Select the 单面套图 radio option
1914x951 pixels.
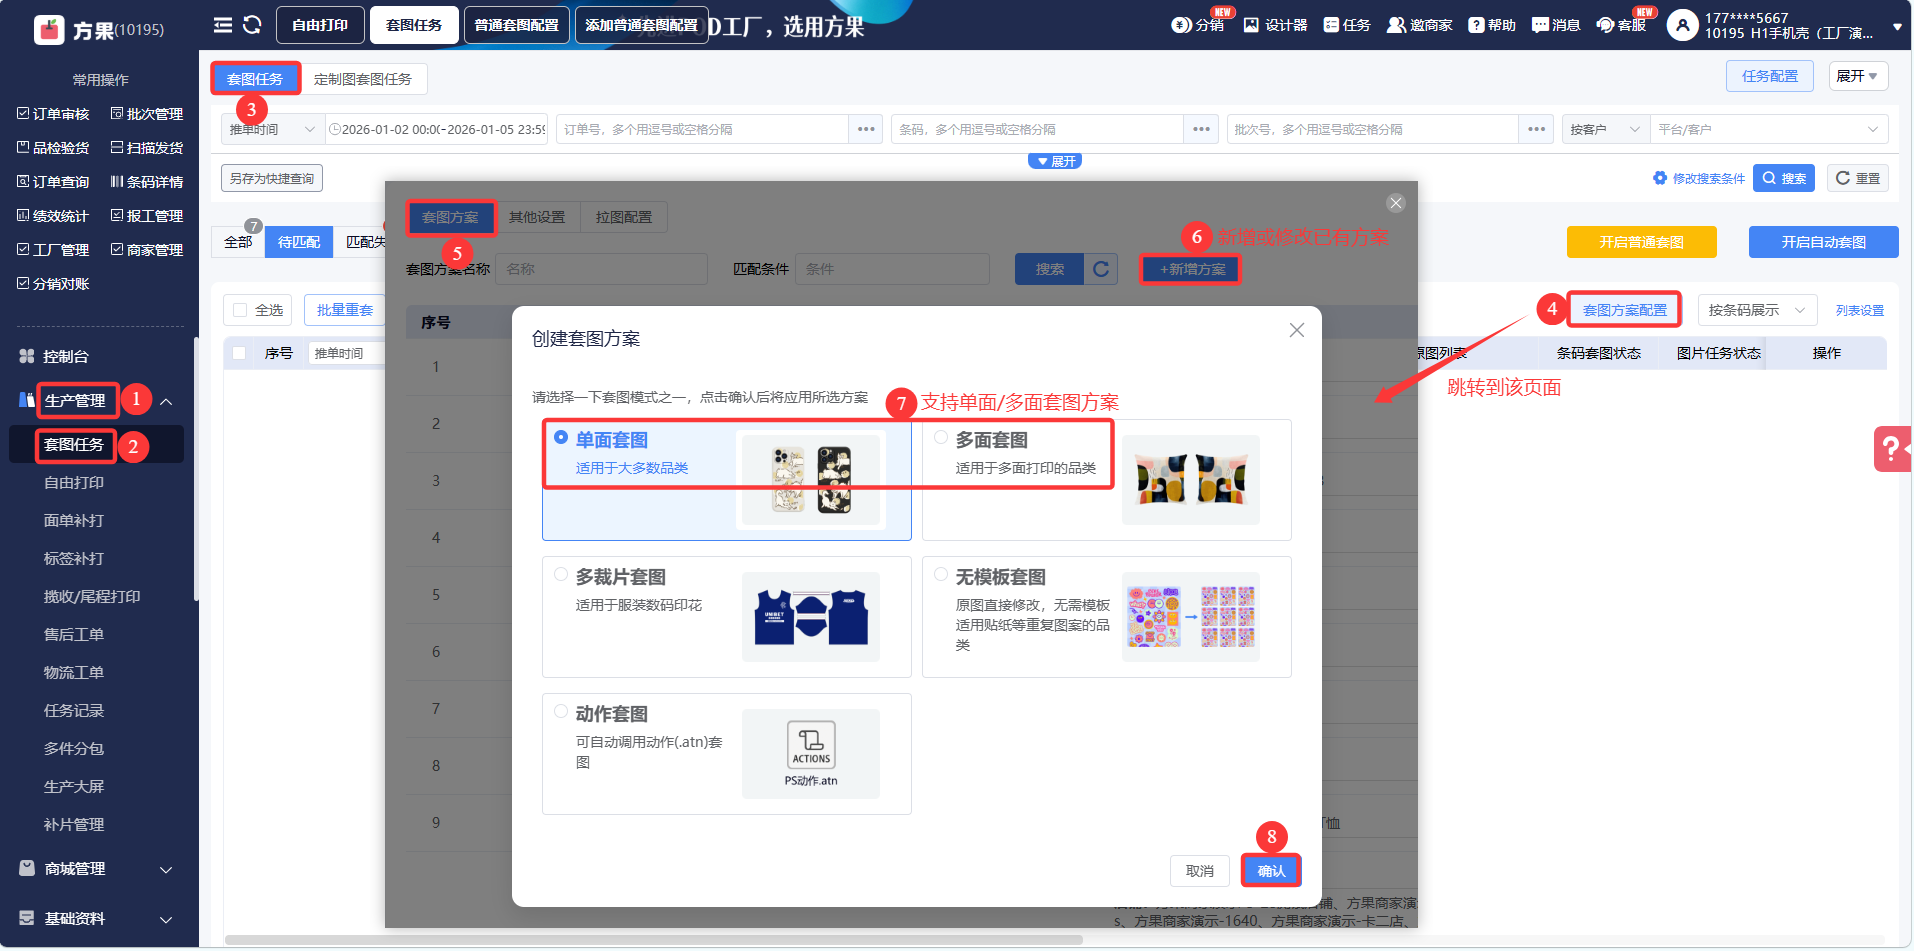561,437
